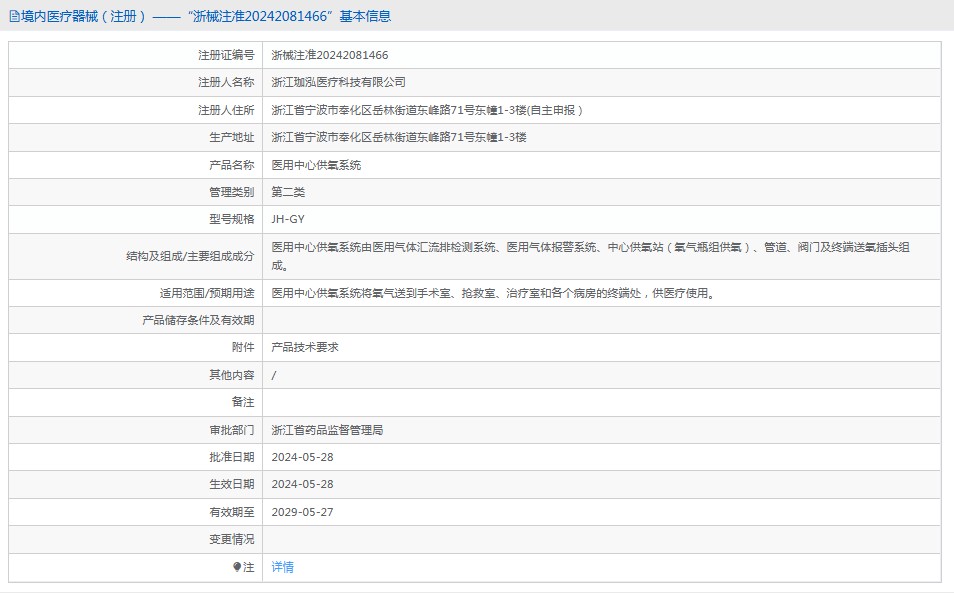Click the empty 产品储存条件及有效期 value cell
This screenshot has width=954, height=593.
[600, 320]
